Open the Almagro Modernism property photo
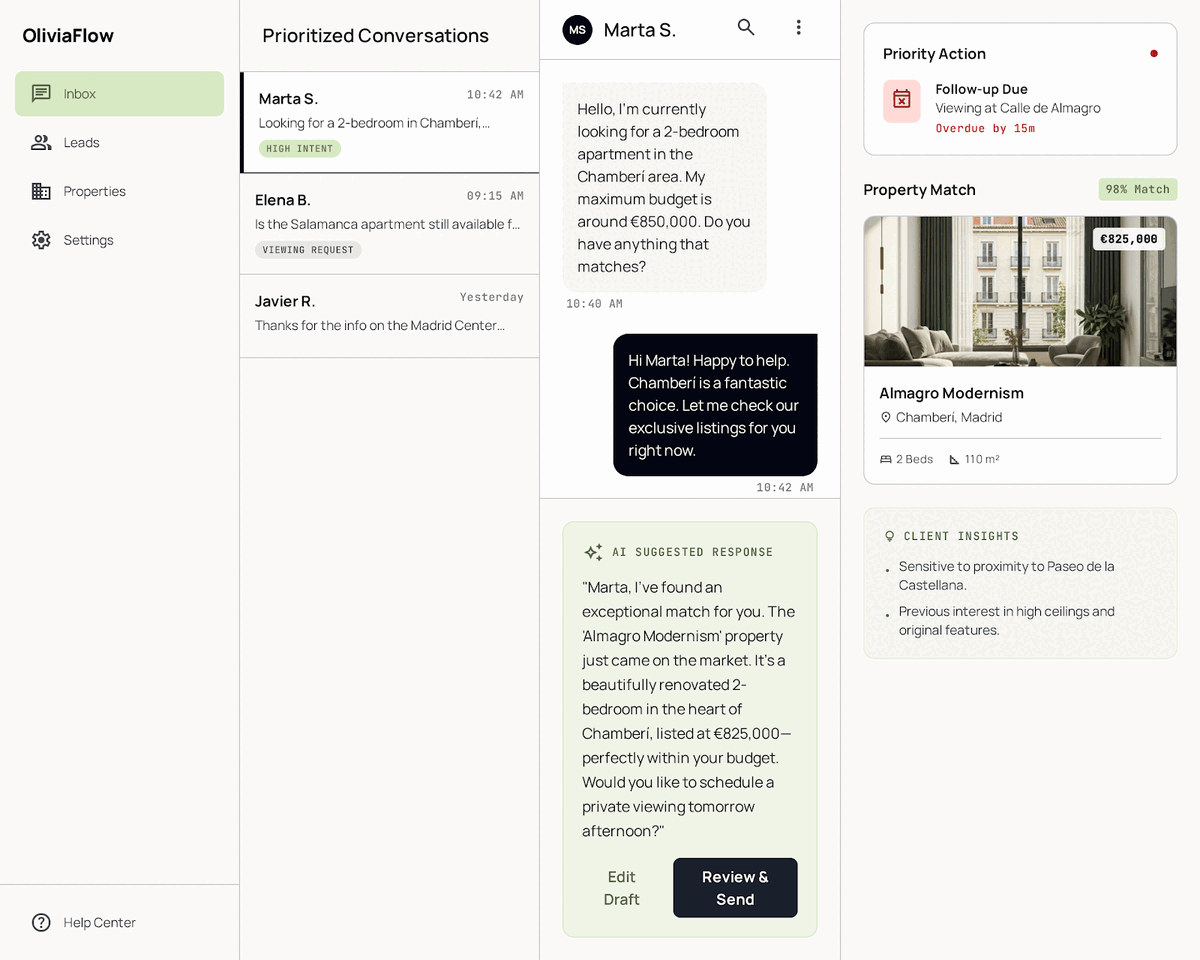The image size is (1200, 960). [1020, 292]
